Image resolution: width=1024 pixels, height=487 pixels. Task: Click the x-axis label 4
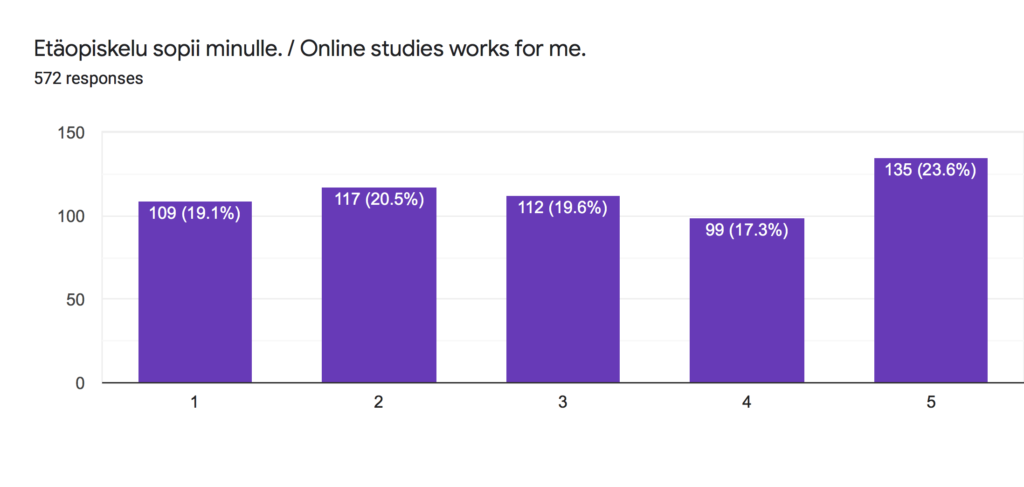[x=746, y=403]
